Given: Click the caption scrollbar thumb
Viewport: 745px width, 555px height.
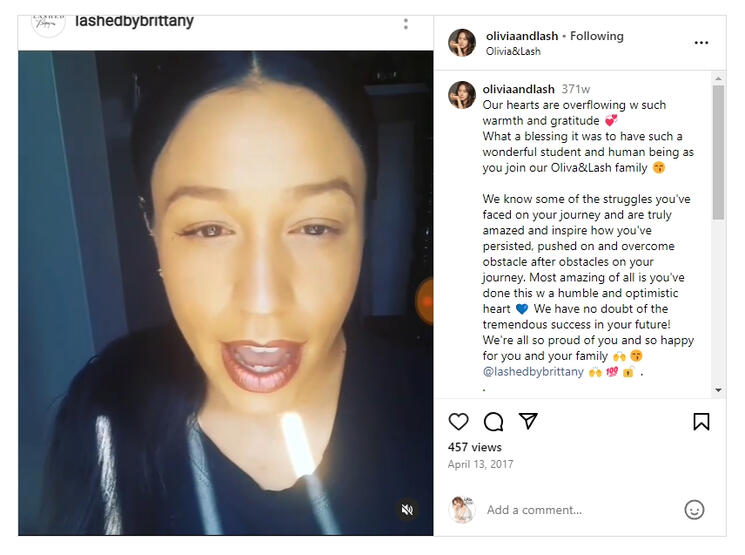Looking at the screenshot, I should (x=718, y=152).
